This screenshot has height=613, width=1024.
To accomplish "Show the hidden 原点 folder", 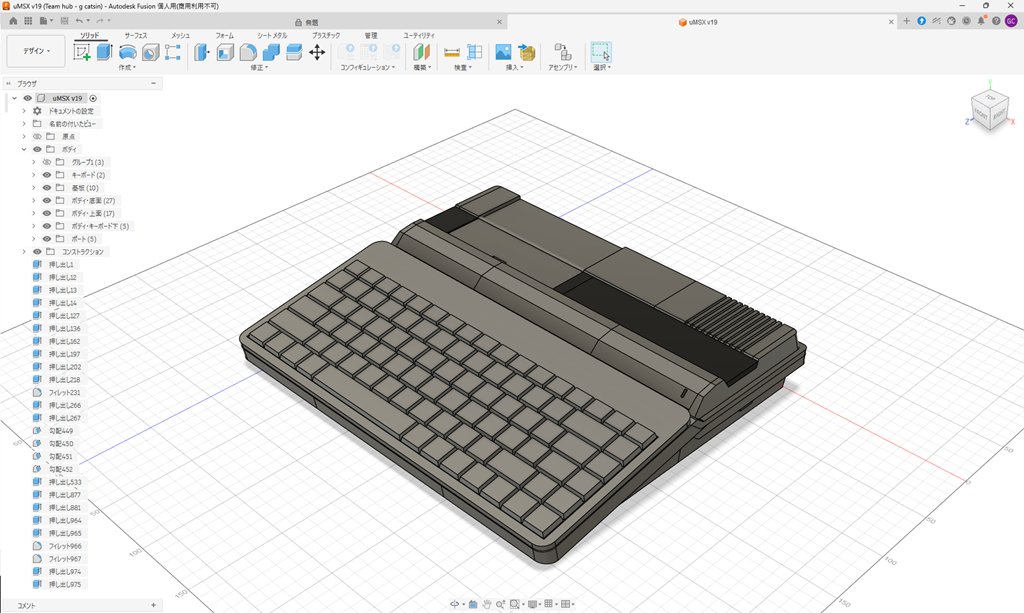I will coord(37,136).
